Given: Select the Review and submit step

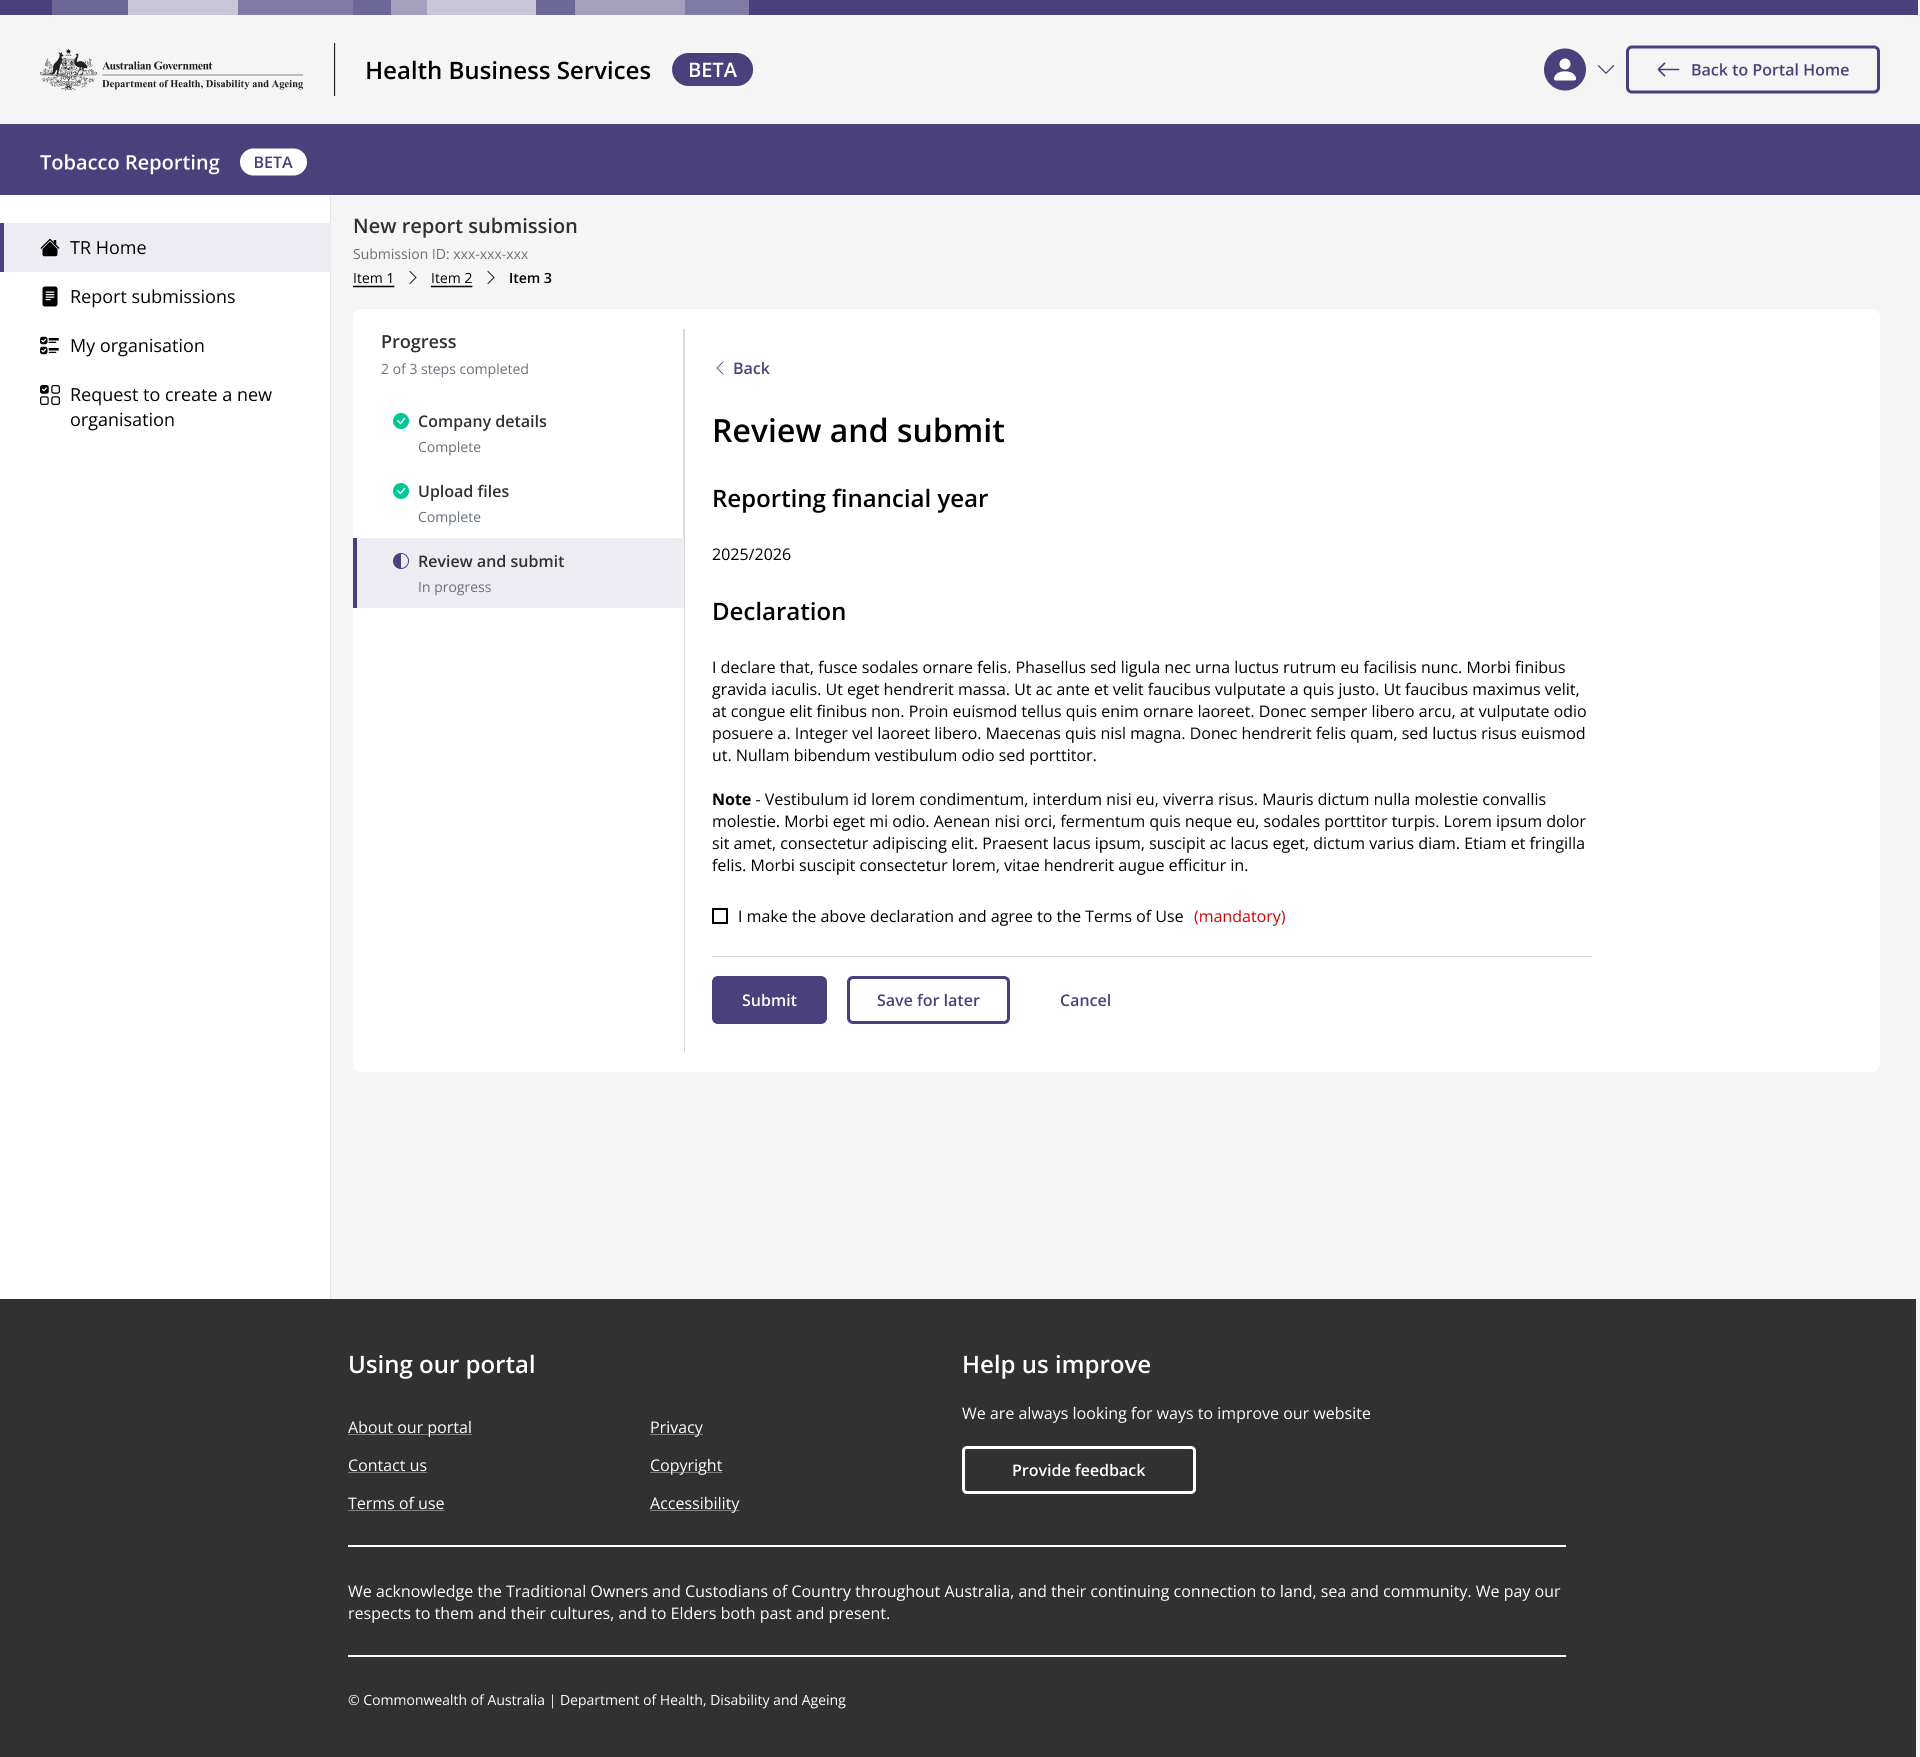Looking at the screenshot, I should click(x=519, y=573).
